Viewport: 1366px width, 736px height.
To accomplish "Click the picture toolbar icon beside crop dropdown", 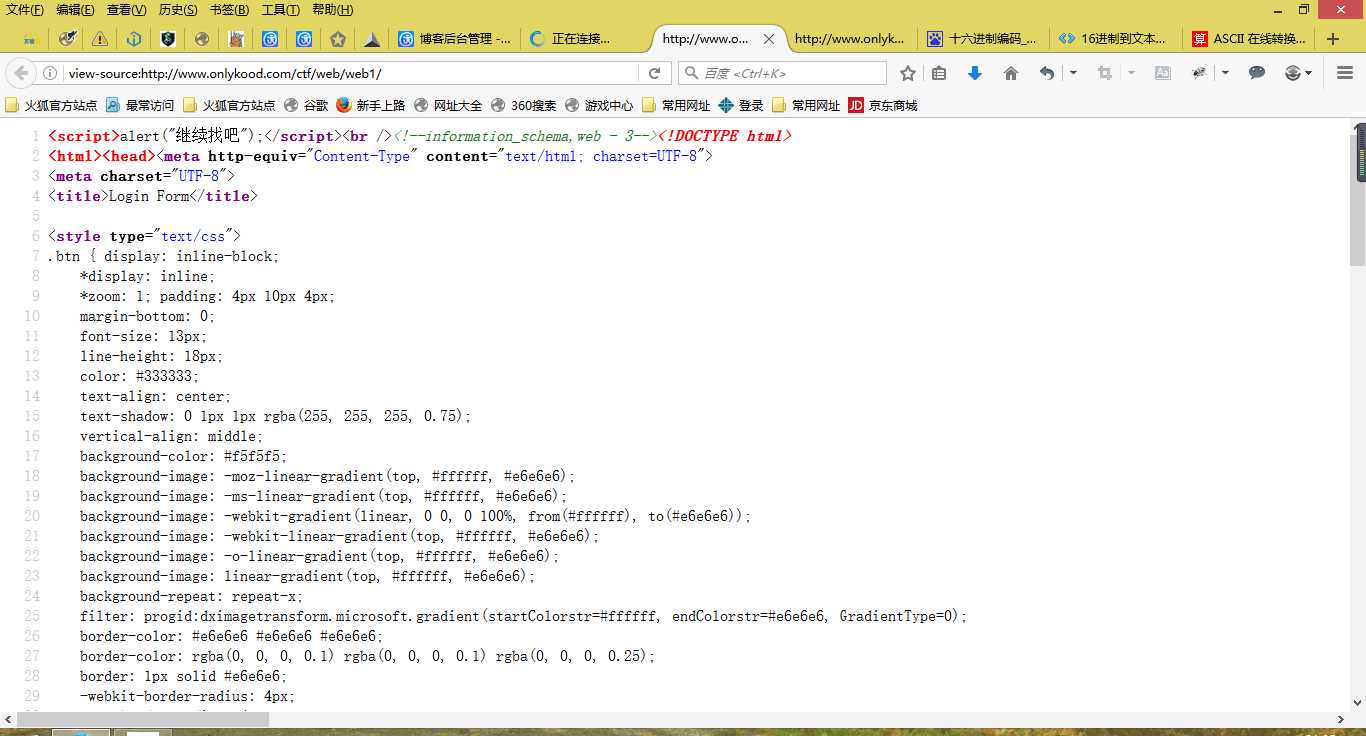I will [1162, 73].
